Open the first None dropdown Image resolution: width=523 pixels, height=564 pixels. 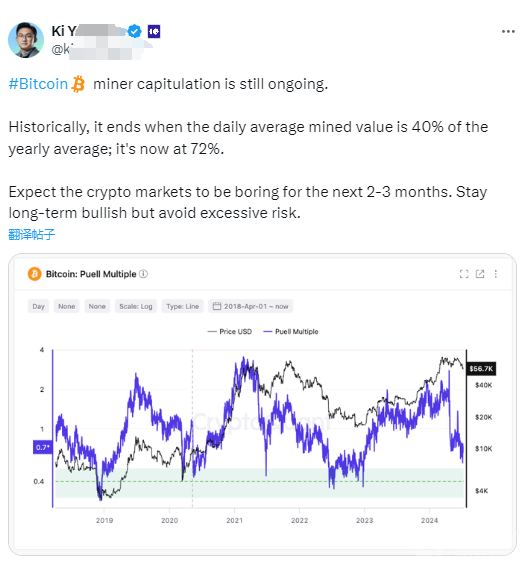pyautogui.click(x=67, y=306)
